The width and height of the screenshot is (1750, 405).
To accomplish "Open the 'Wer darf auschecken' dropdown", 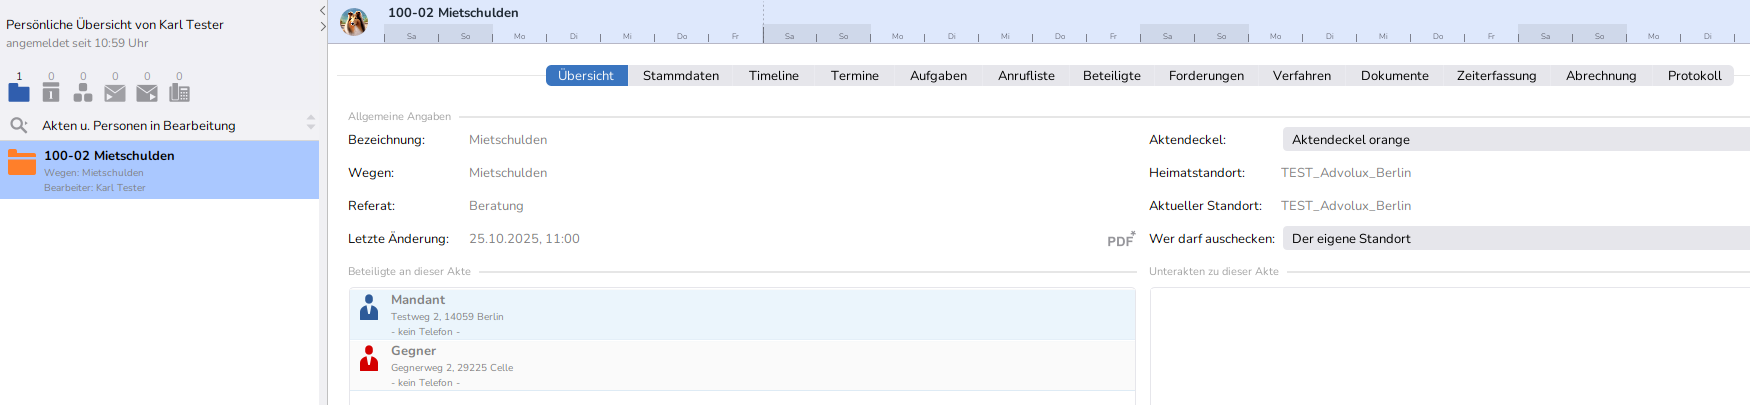I will pyautogui.click(x=1514, y=239).
